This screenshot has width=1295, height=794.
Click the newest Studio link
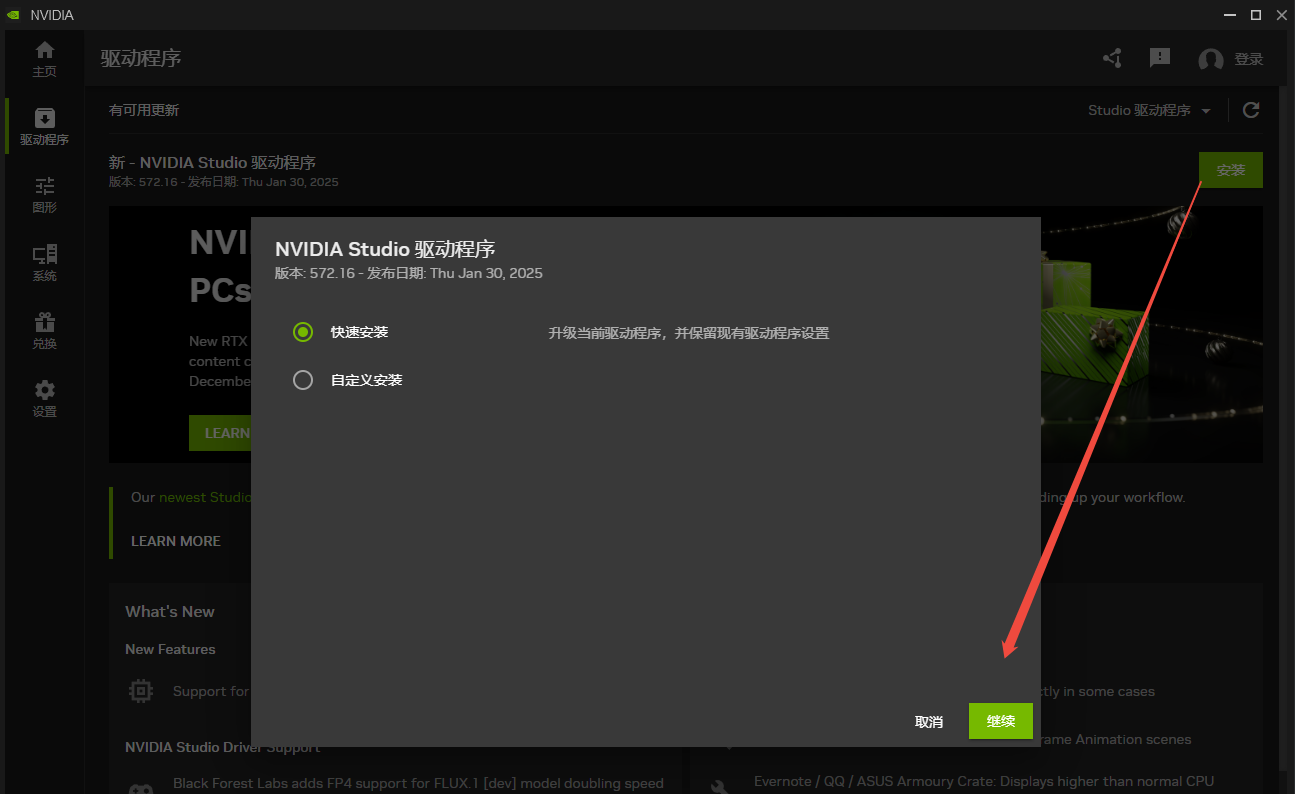(x=206, y=497)
